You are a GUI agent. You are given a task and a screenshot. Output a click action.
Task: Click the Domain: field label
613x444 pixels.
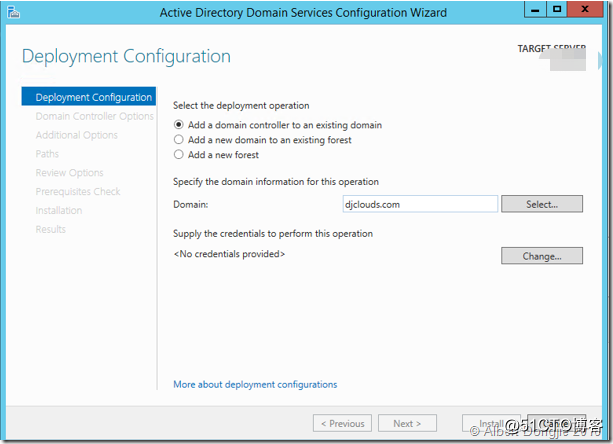pyautogui.click(x=191, y=204)
